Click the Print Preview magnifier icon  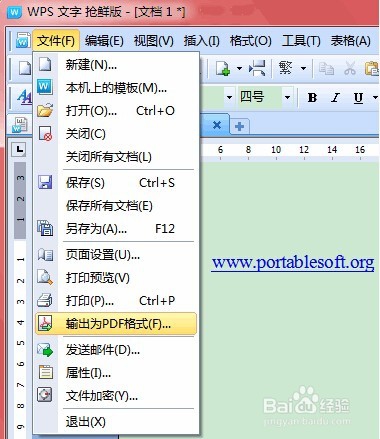(45, 277)
